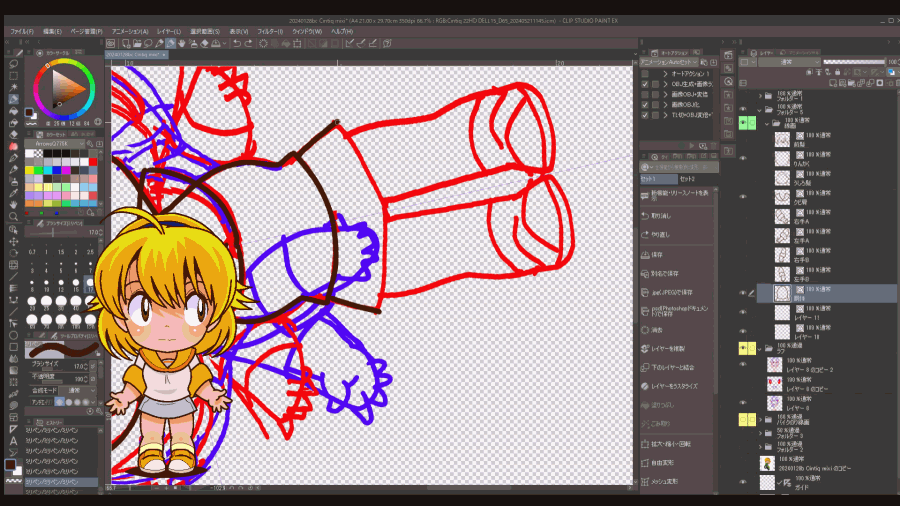Collapse the フォルダー 5 layer folder

pyautogui.click(x=760, y=110)
